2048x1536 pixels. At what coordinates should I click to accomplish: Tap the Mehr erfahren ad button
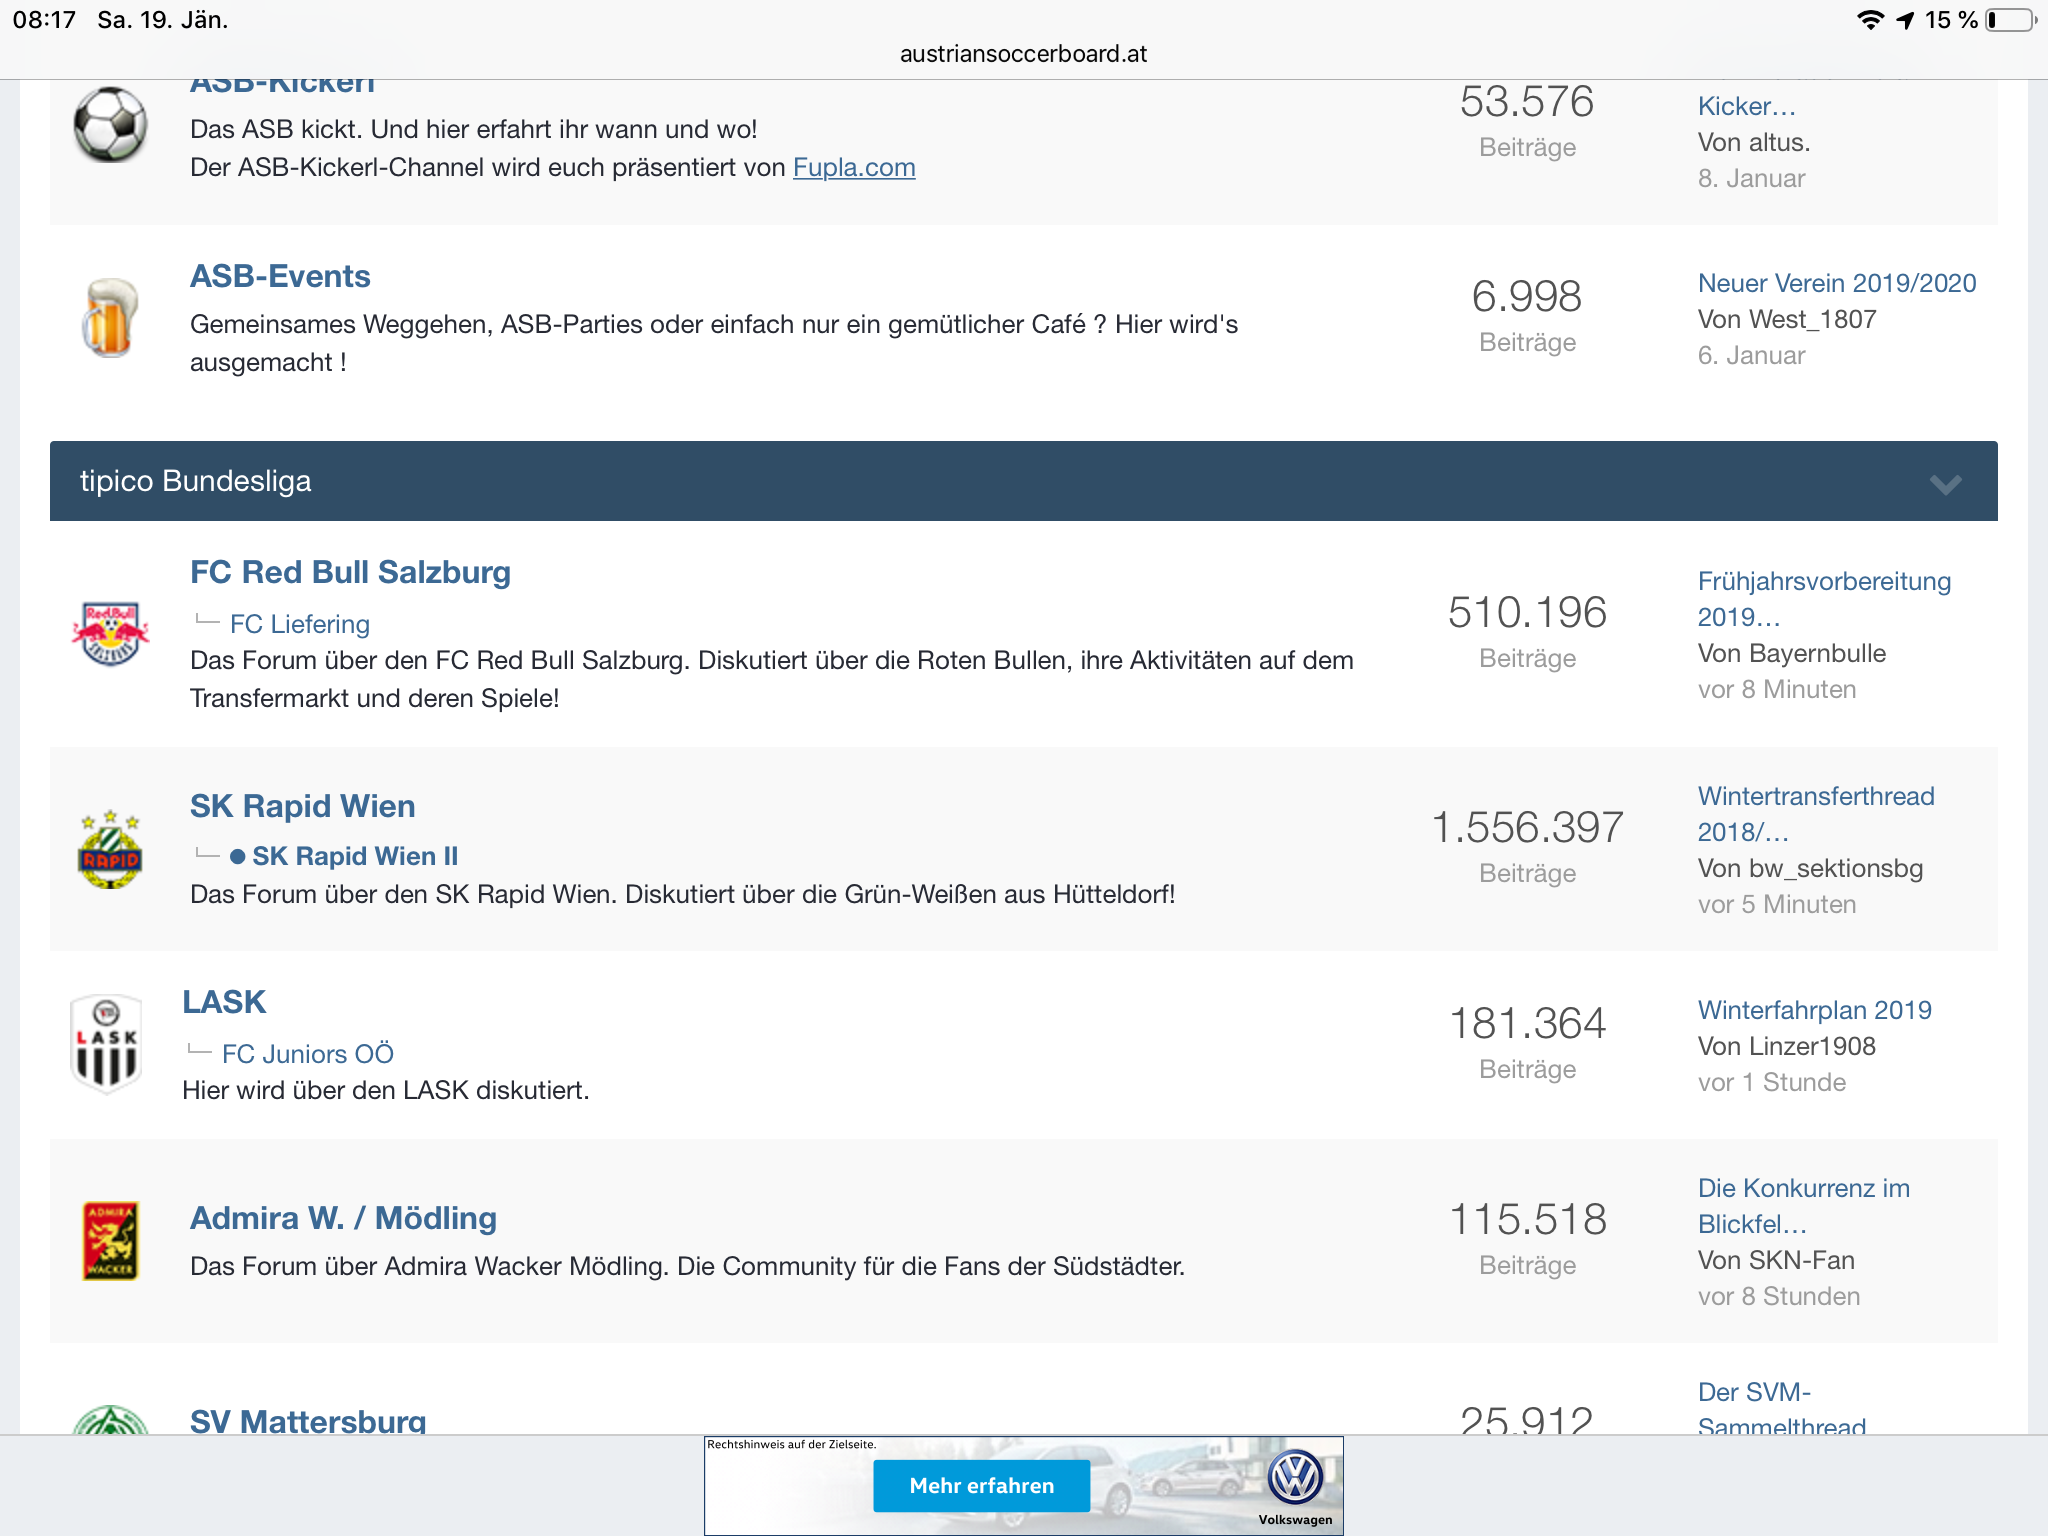click(981, 1486)
